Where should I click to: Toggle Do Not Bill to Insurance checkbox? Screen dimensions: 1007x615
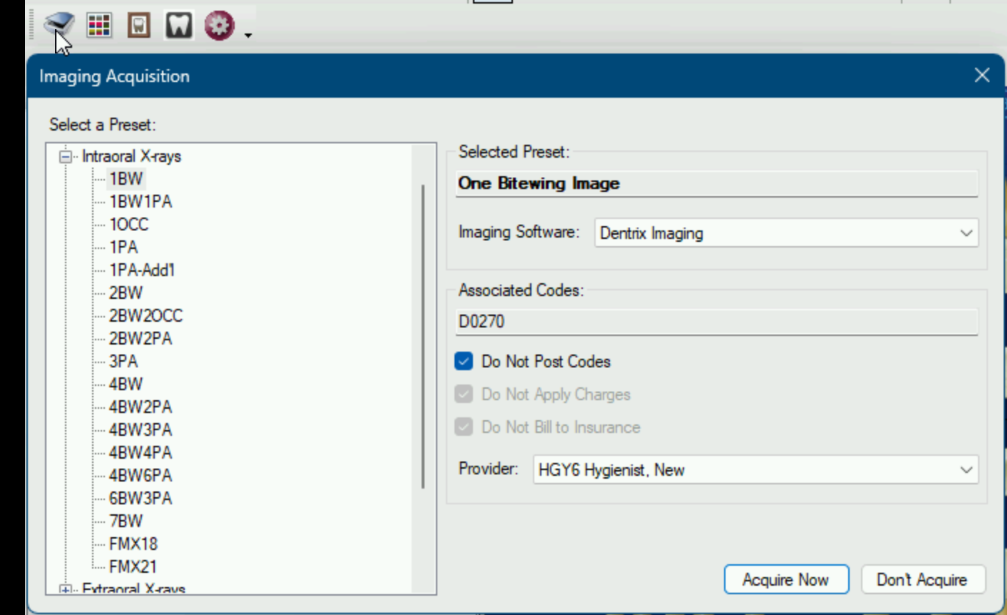coord(464,427)
